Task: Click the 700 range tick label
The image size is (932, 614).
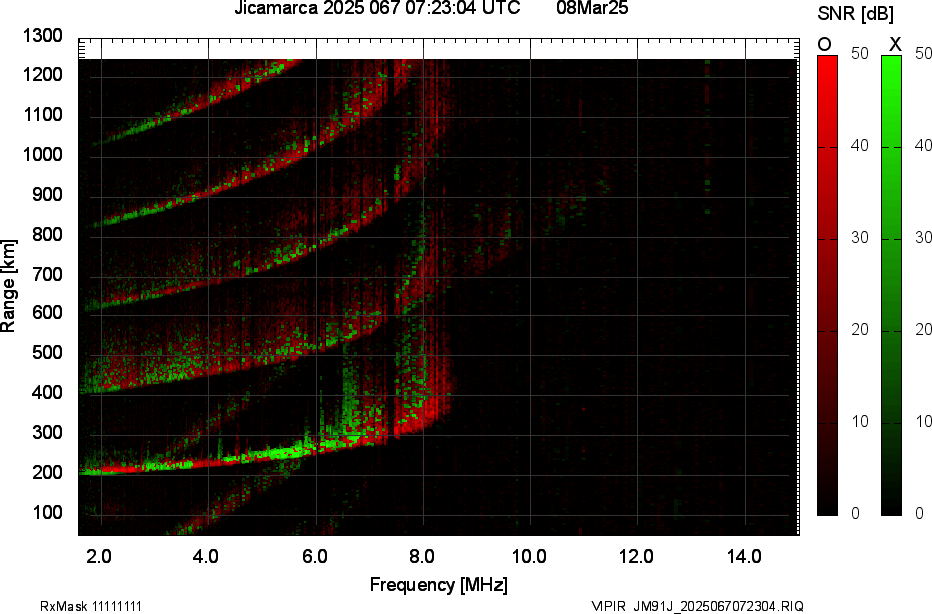Action: click(46, 274)
